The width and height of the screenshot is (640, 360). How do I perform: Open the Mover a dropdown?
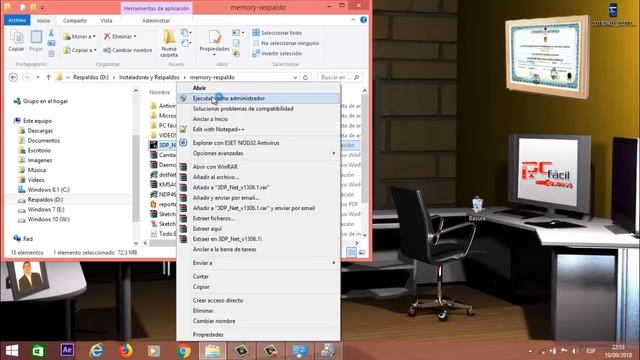pyautogui.click(x=80, y=37)
